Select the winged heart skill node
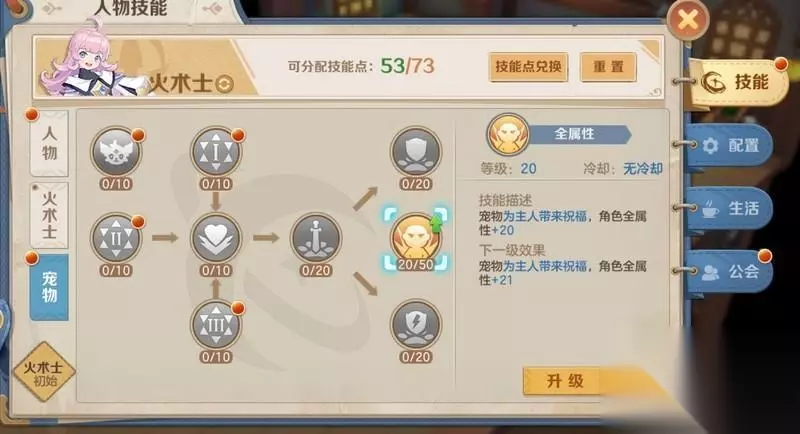Screen dimensions: 800x434 point(216,238)
